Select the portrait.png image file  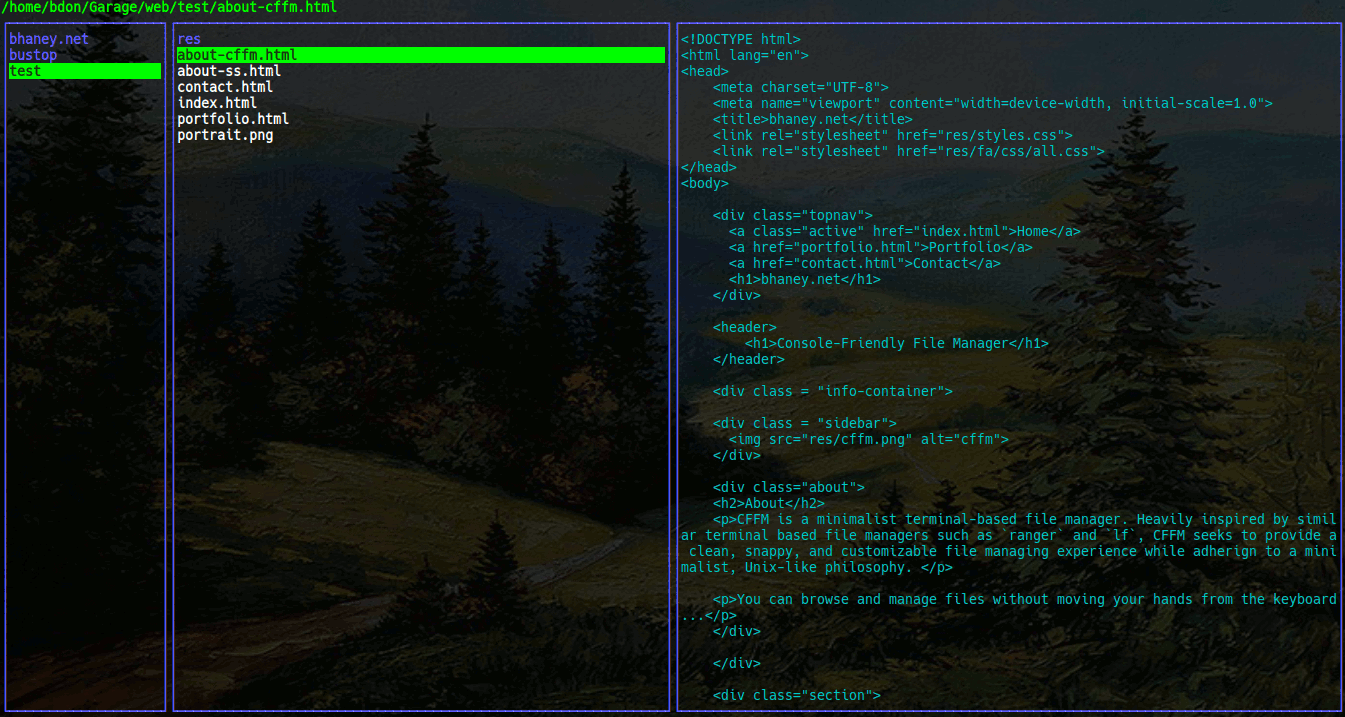coord(225,135)
